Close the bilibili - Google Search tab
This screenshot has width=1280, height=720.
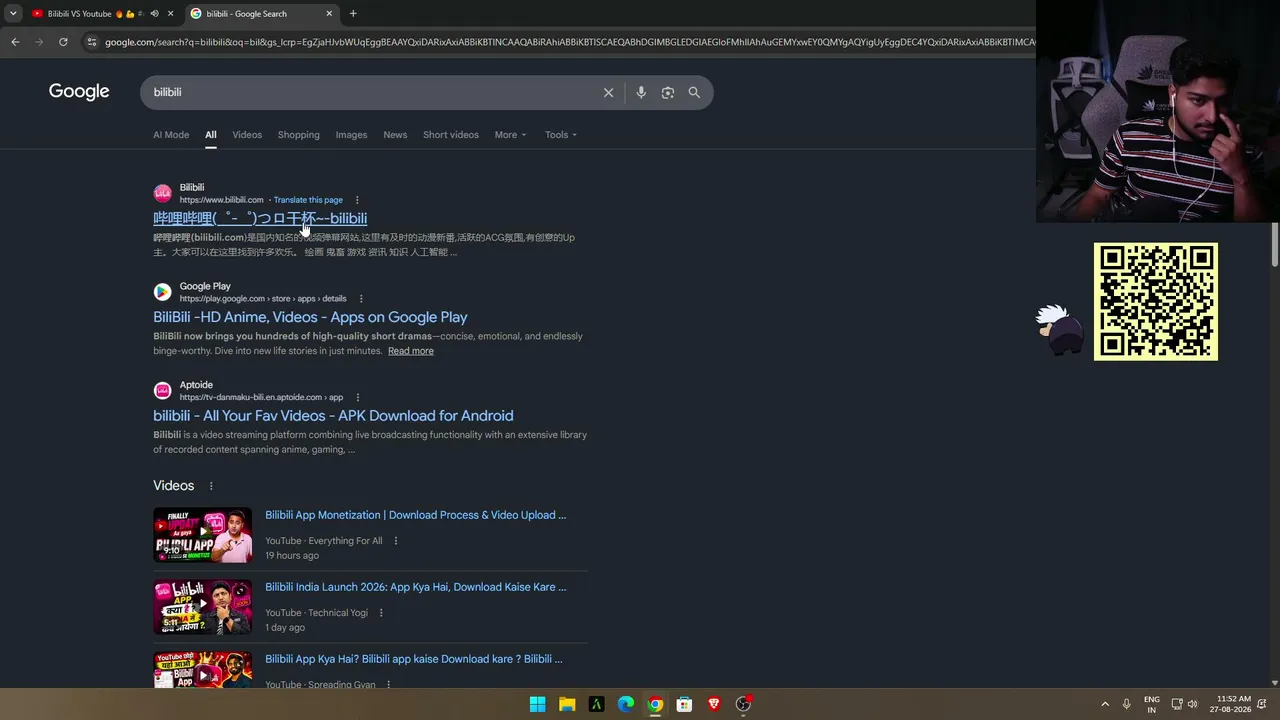(330, 14)
